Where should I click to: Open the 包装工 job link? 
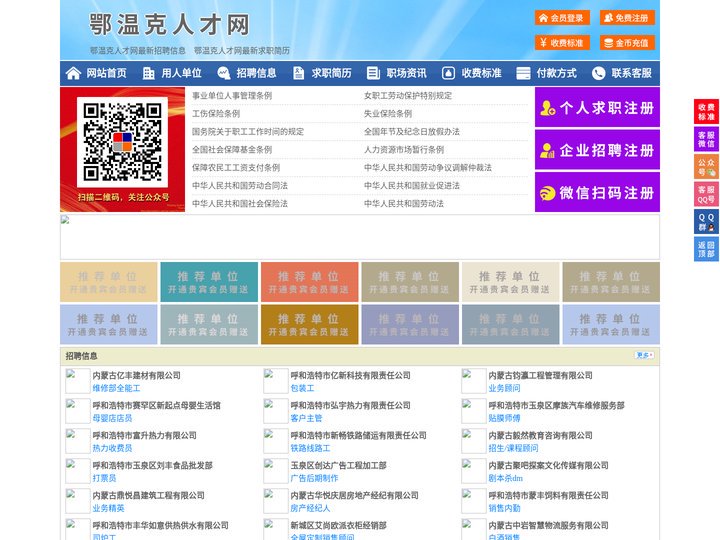302,388
